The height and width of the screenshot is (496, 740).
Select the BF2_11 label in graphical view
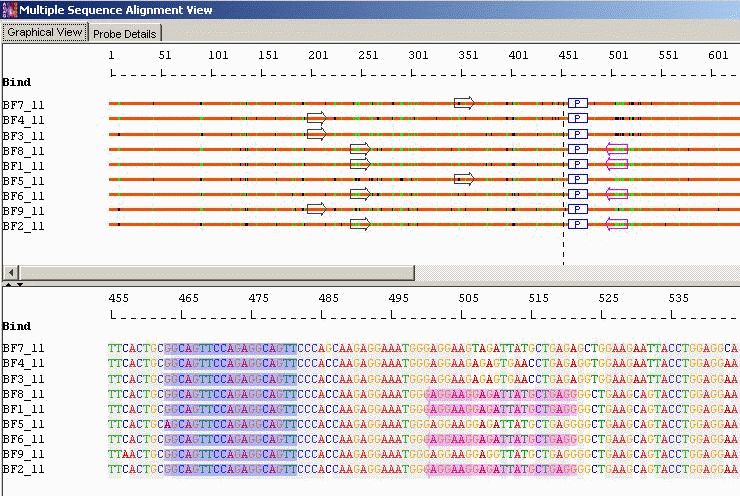23,226
